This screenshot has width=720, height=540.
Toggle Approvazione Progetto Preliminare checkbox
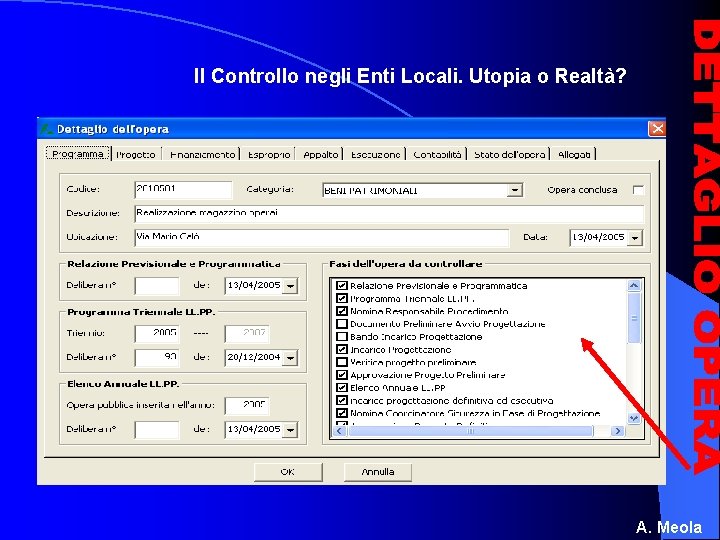342,375
